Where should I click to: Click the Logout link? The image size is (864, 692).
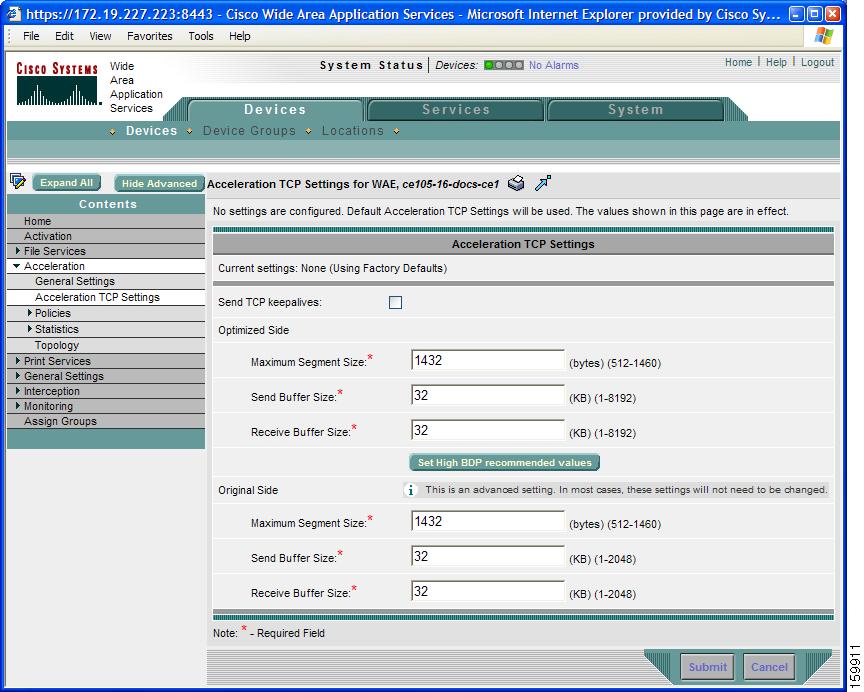point(817,62)
